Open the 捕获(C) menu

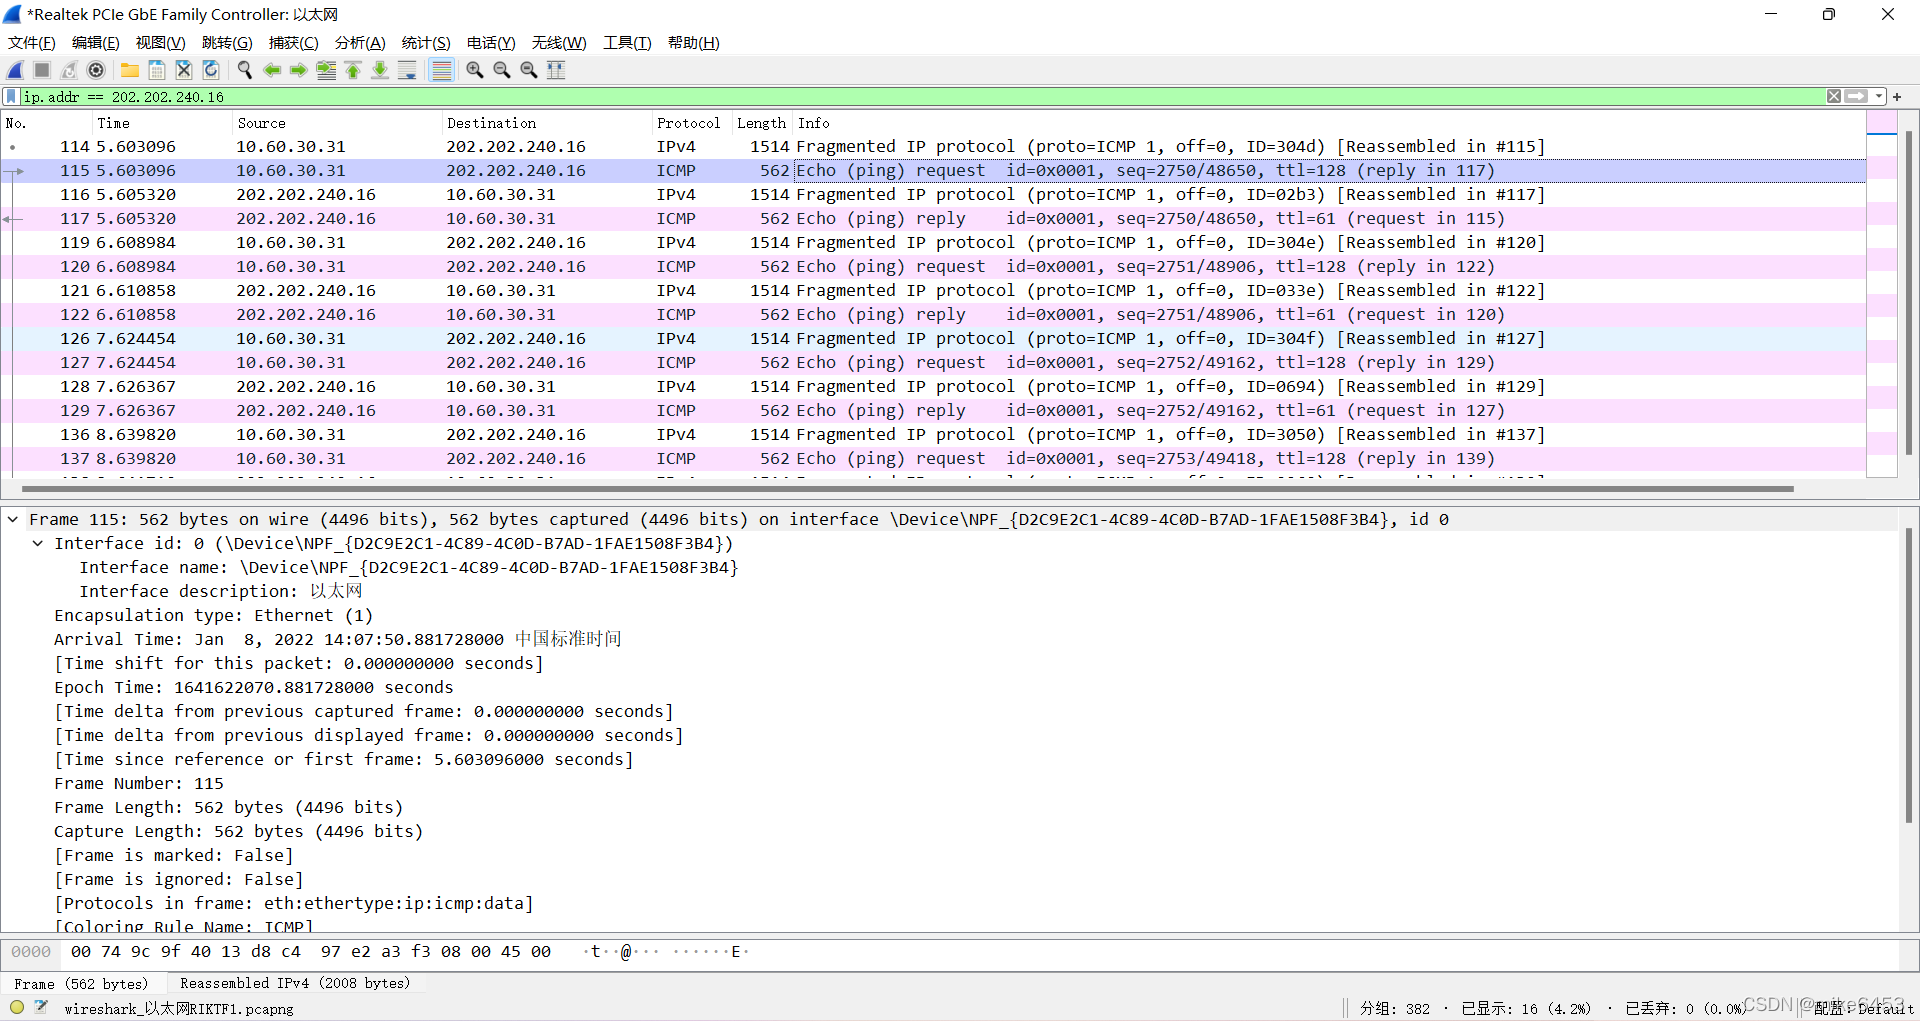point(294,43)
